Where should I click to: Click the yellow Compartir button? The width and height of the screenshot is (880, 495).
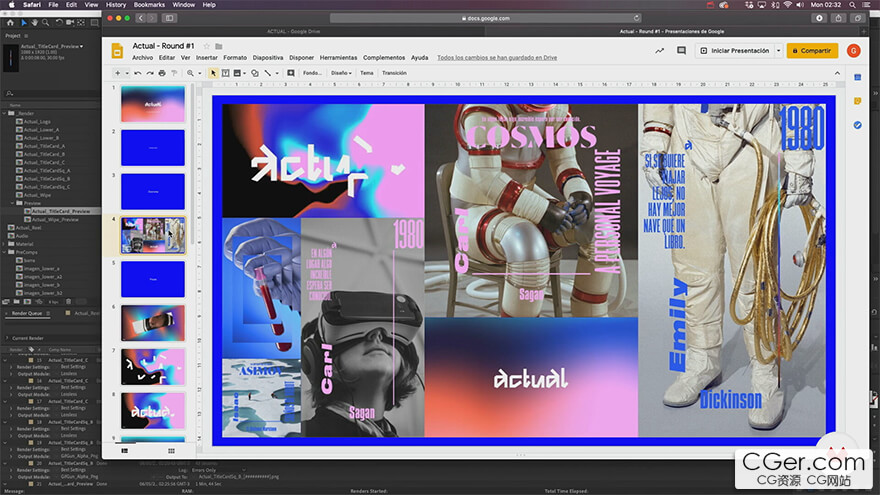coord(812,51)
